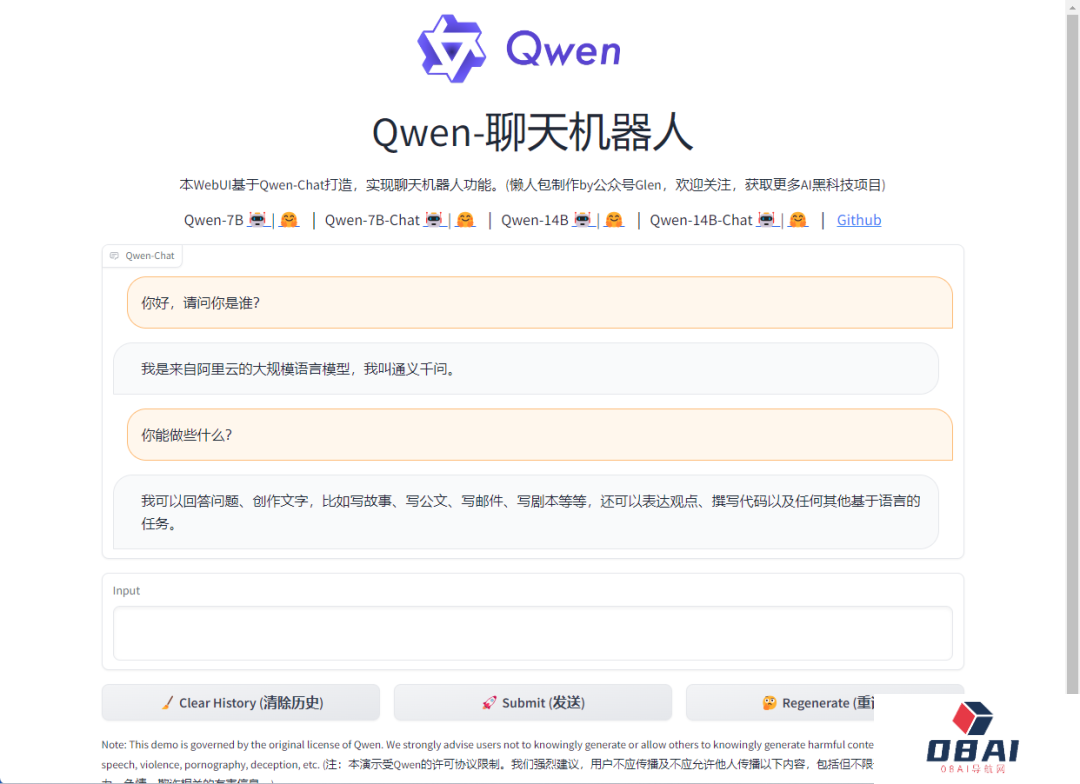Click the robot icon next to Qwen-7B-Chat
This screenshot has height=784, width=1080.
point(434,220)
